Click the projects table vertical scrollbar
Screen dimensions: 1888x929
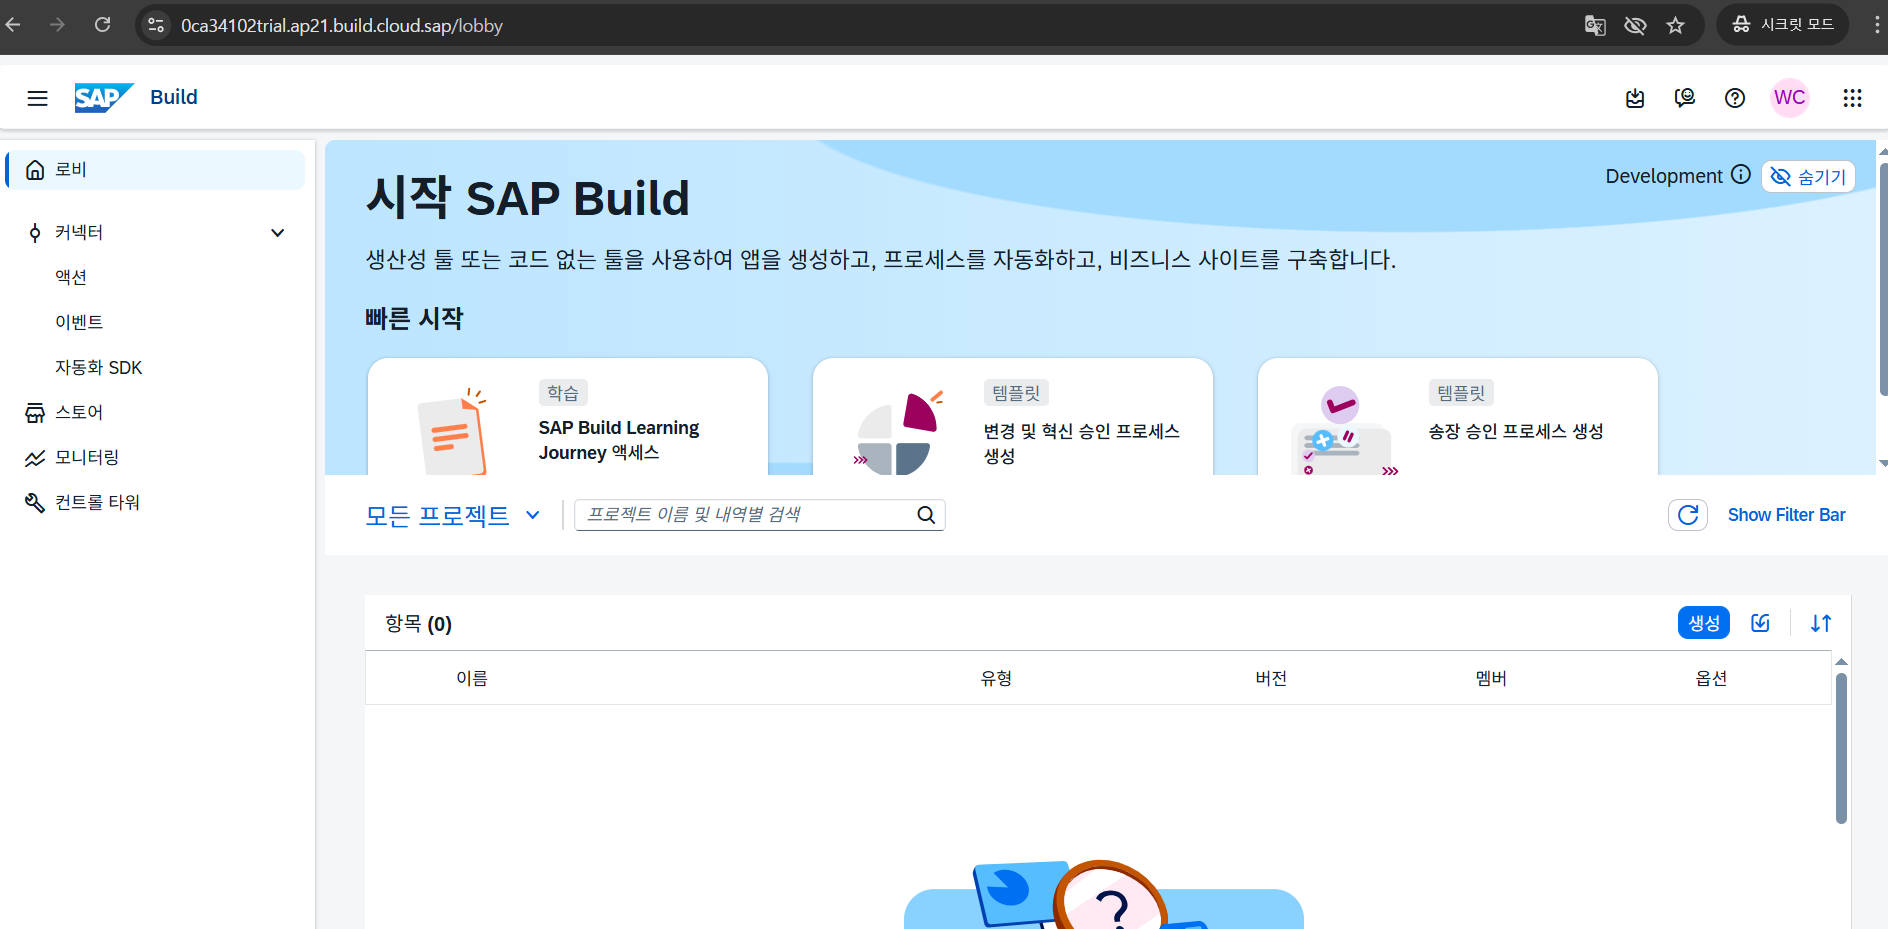(x=1841, y=748)
